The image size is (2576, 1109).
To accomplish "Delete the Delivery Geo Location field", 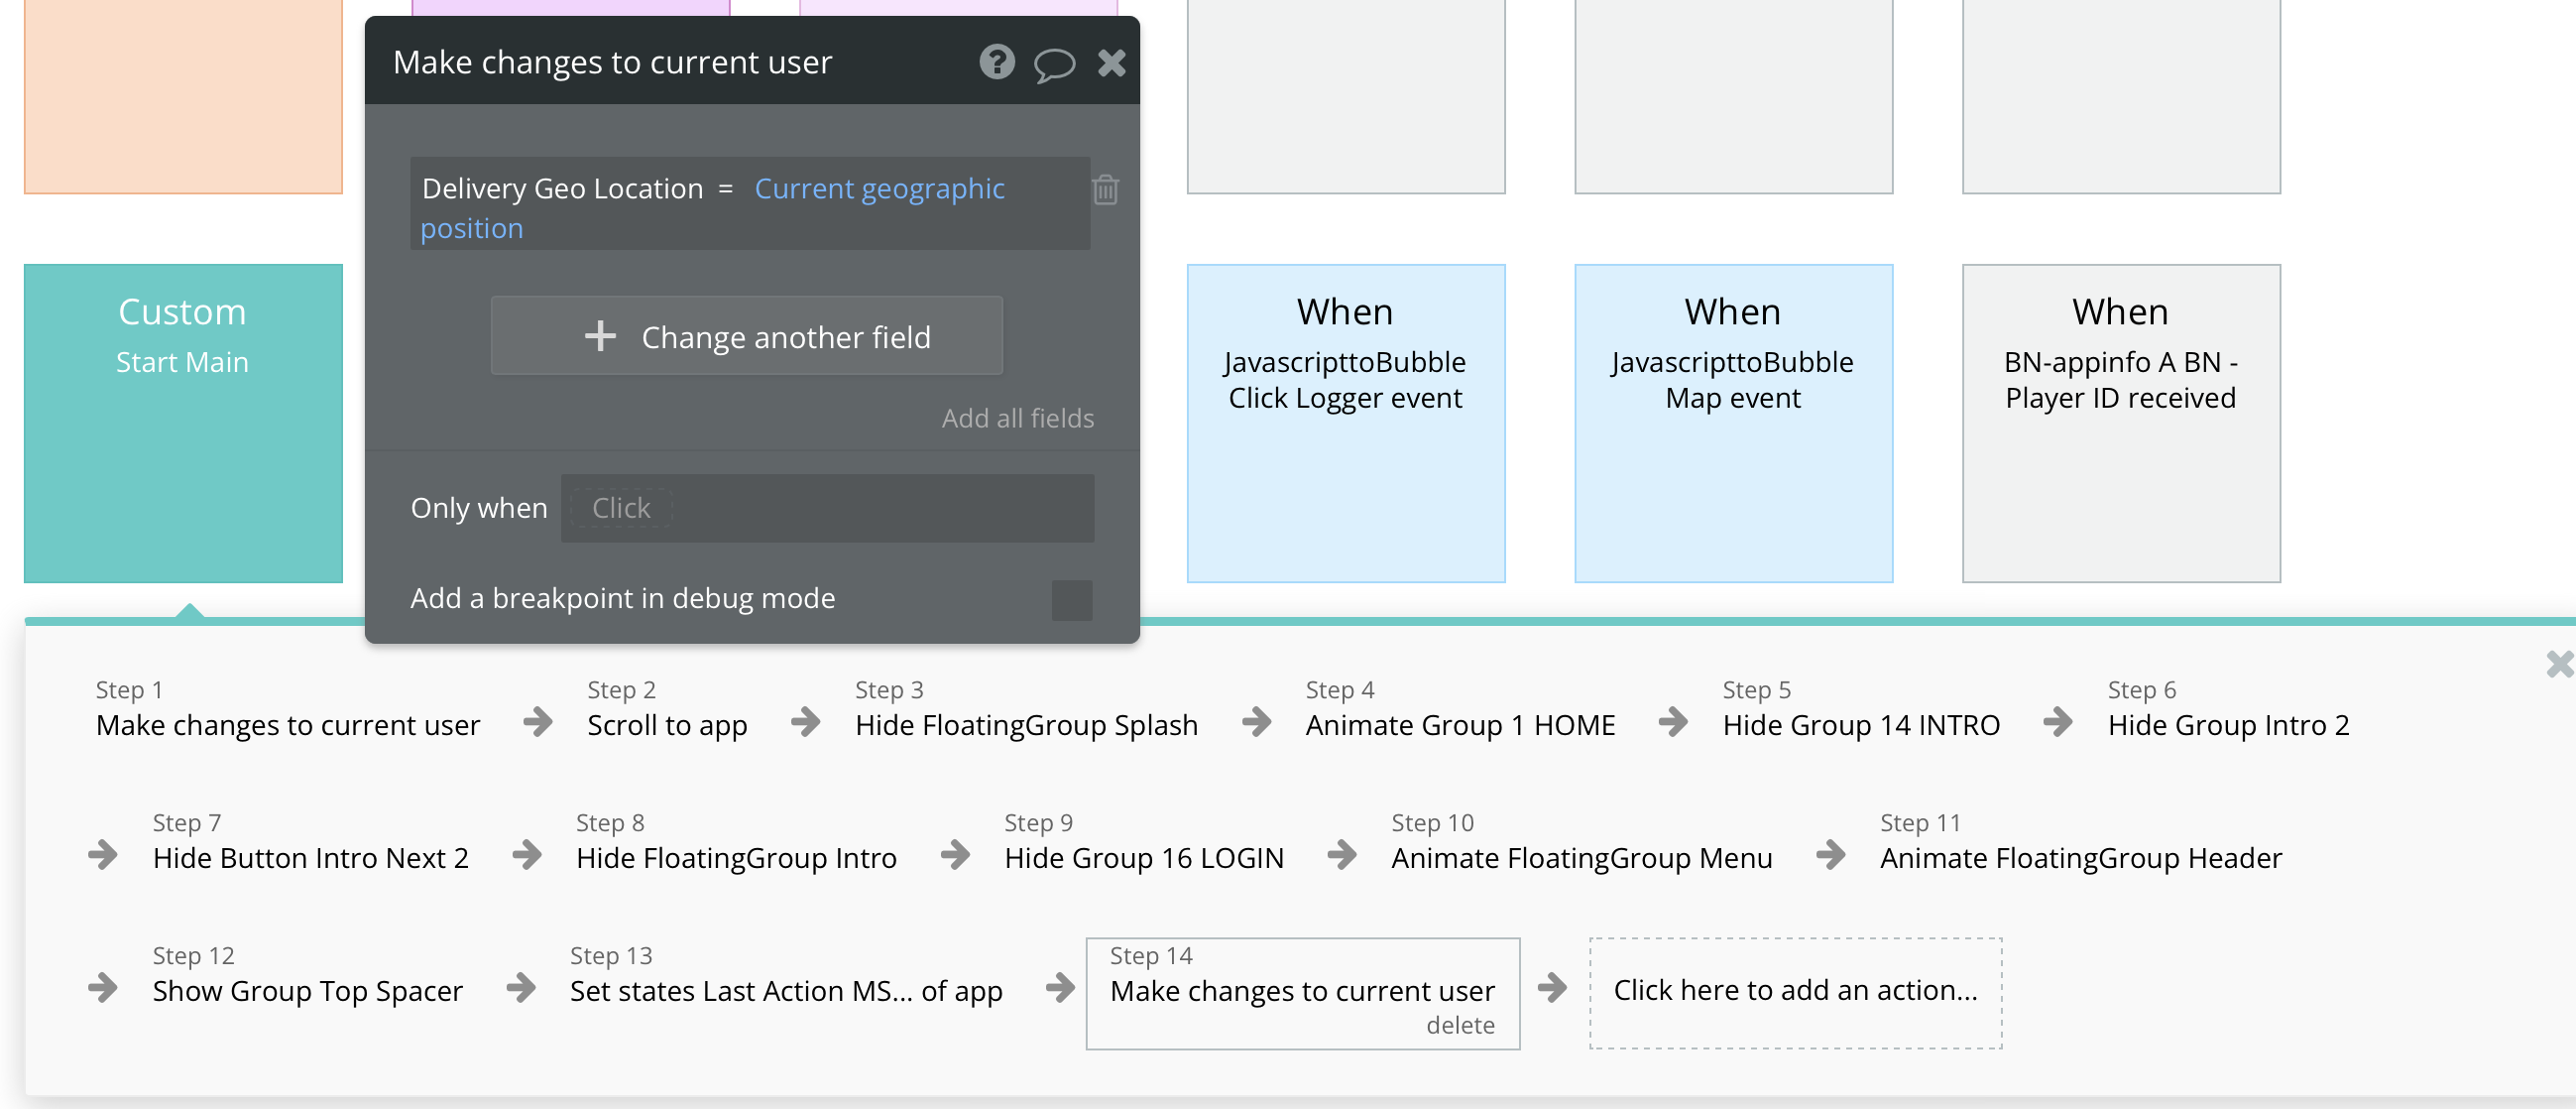I will (1105, 189).
